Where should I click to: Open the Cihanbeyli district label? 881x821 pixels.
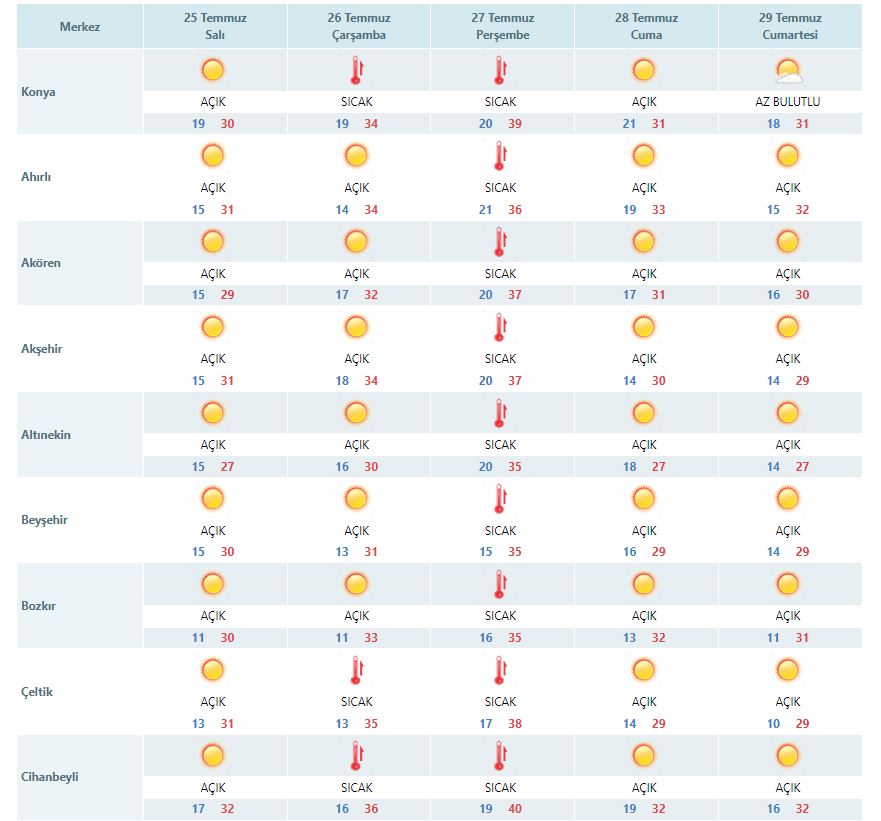[x=50, y=777]
